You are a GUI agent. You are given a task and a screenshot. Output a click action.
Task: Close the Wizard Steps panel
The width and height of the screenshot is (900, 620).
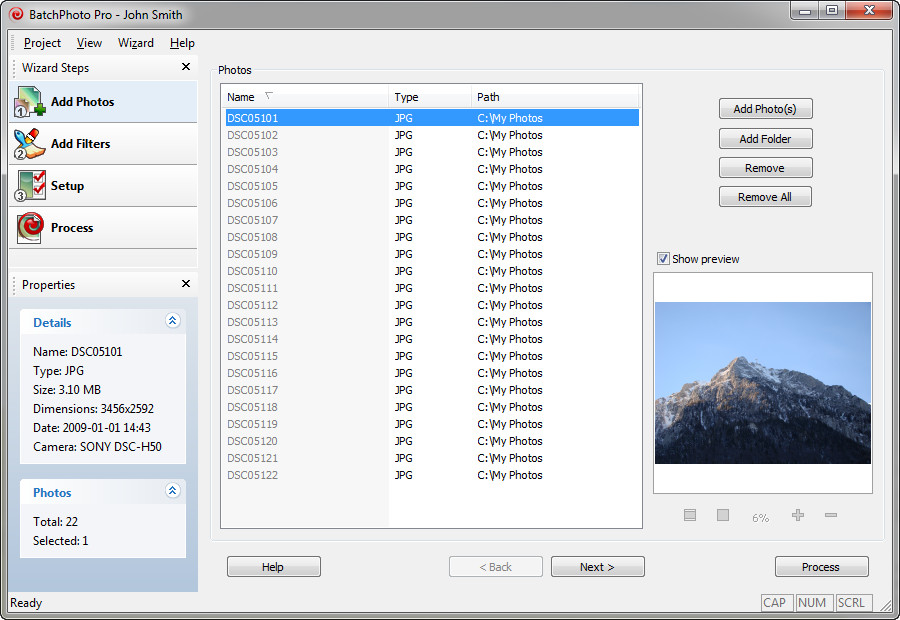tap(185, 67)
